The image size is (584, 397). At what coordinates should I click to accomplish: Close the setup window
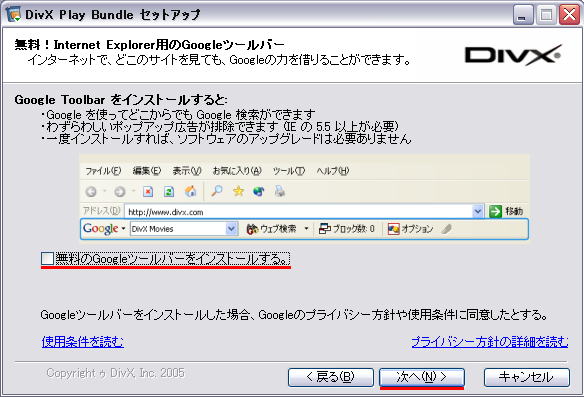click(x=569, y=15)
